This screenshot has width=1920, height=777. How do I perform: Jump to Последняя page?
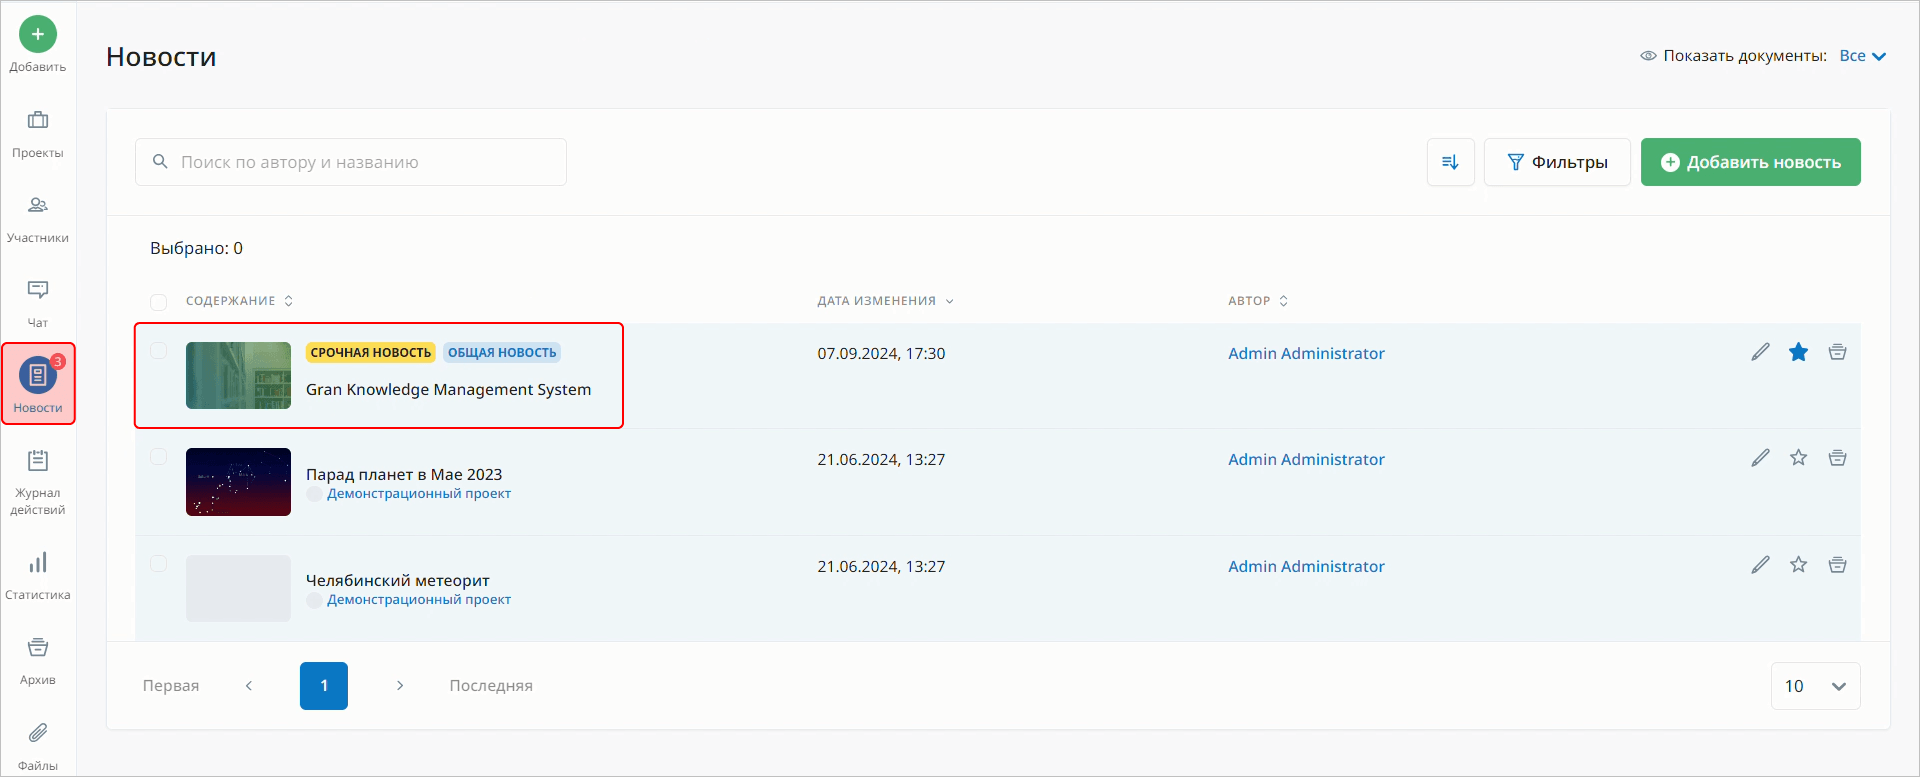tap(491, 686)
